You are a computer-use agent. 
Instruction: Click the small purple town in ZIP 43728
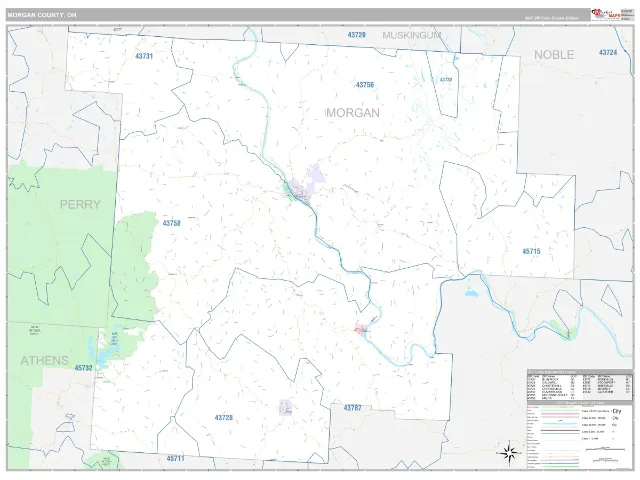point(286,408)
